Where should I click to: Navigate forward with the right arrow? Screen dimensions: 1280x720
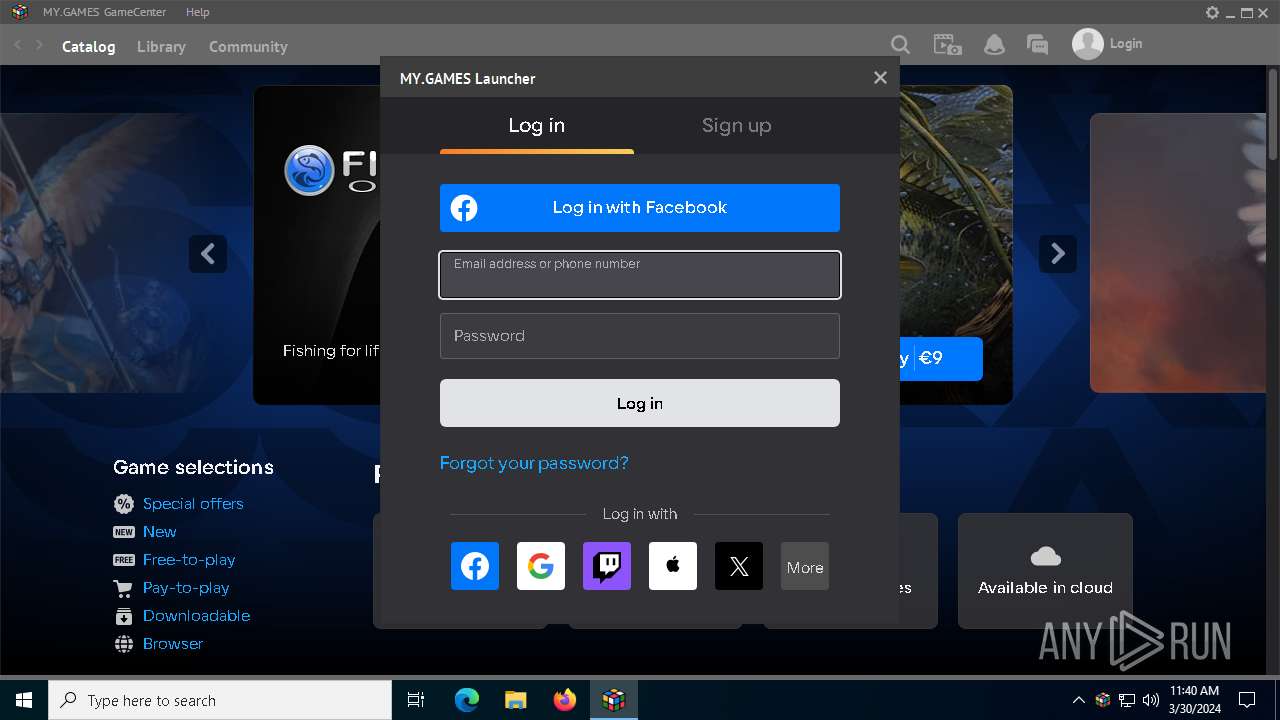pyautogui.click(x=39, y=45)
